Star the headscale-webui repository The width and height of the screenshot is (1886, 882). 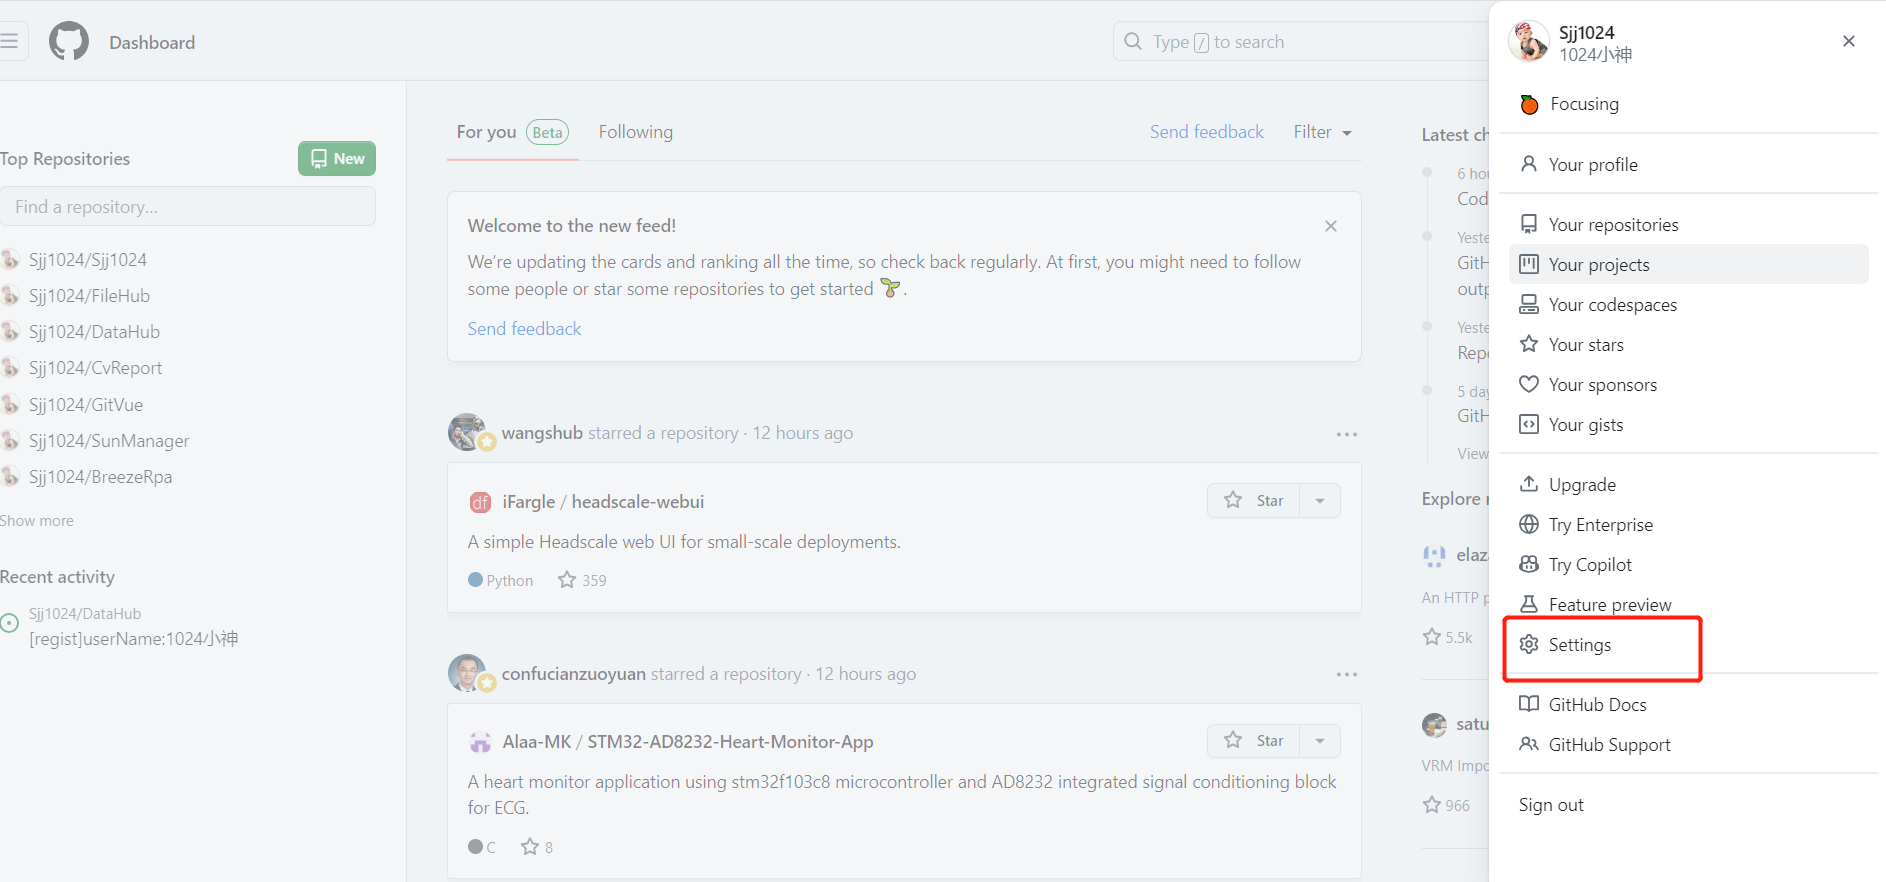[1254, 500]
